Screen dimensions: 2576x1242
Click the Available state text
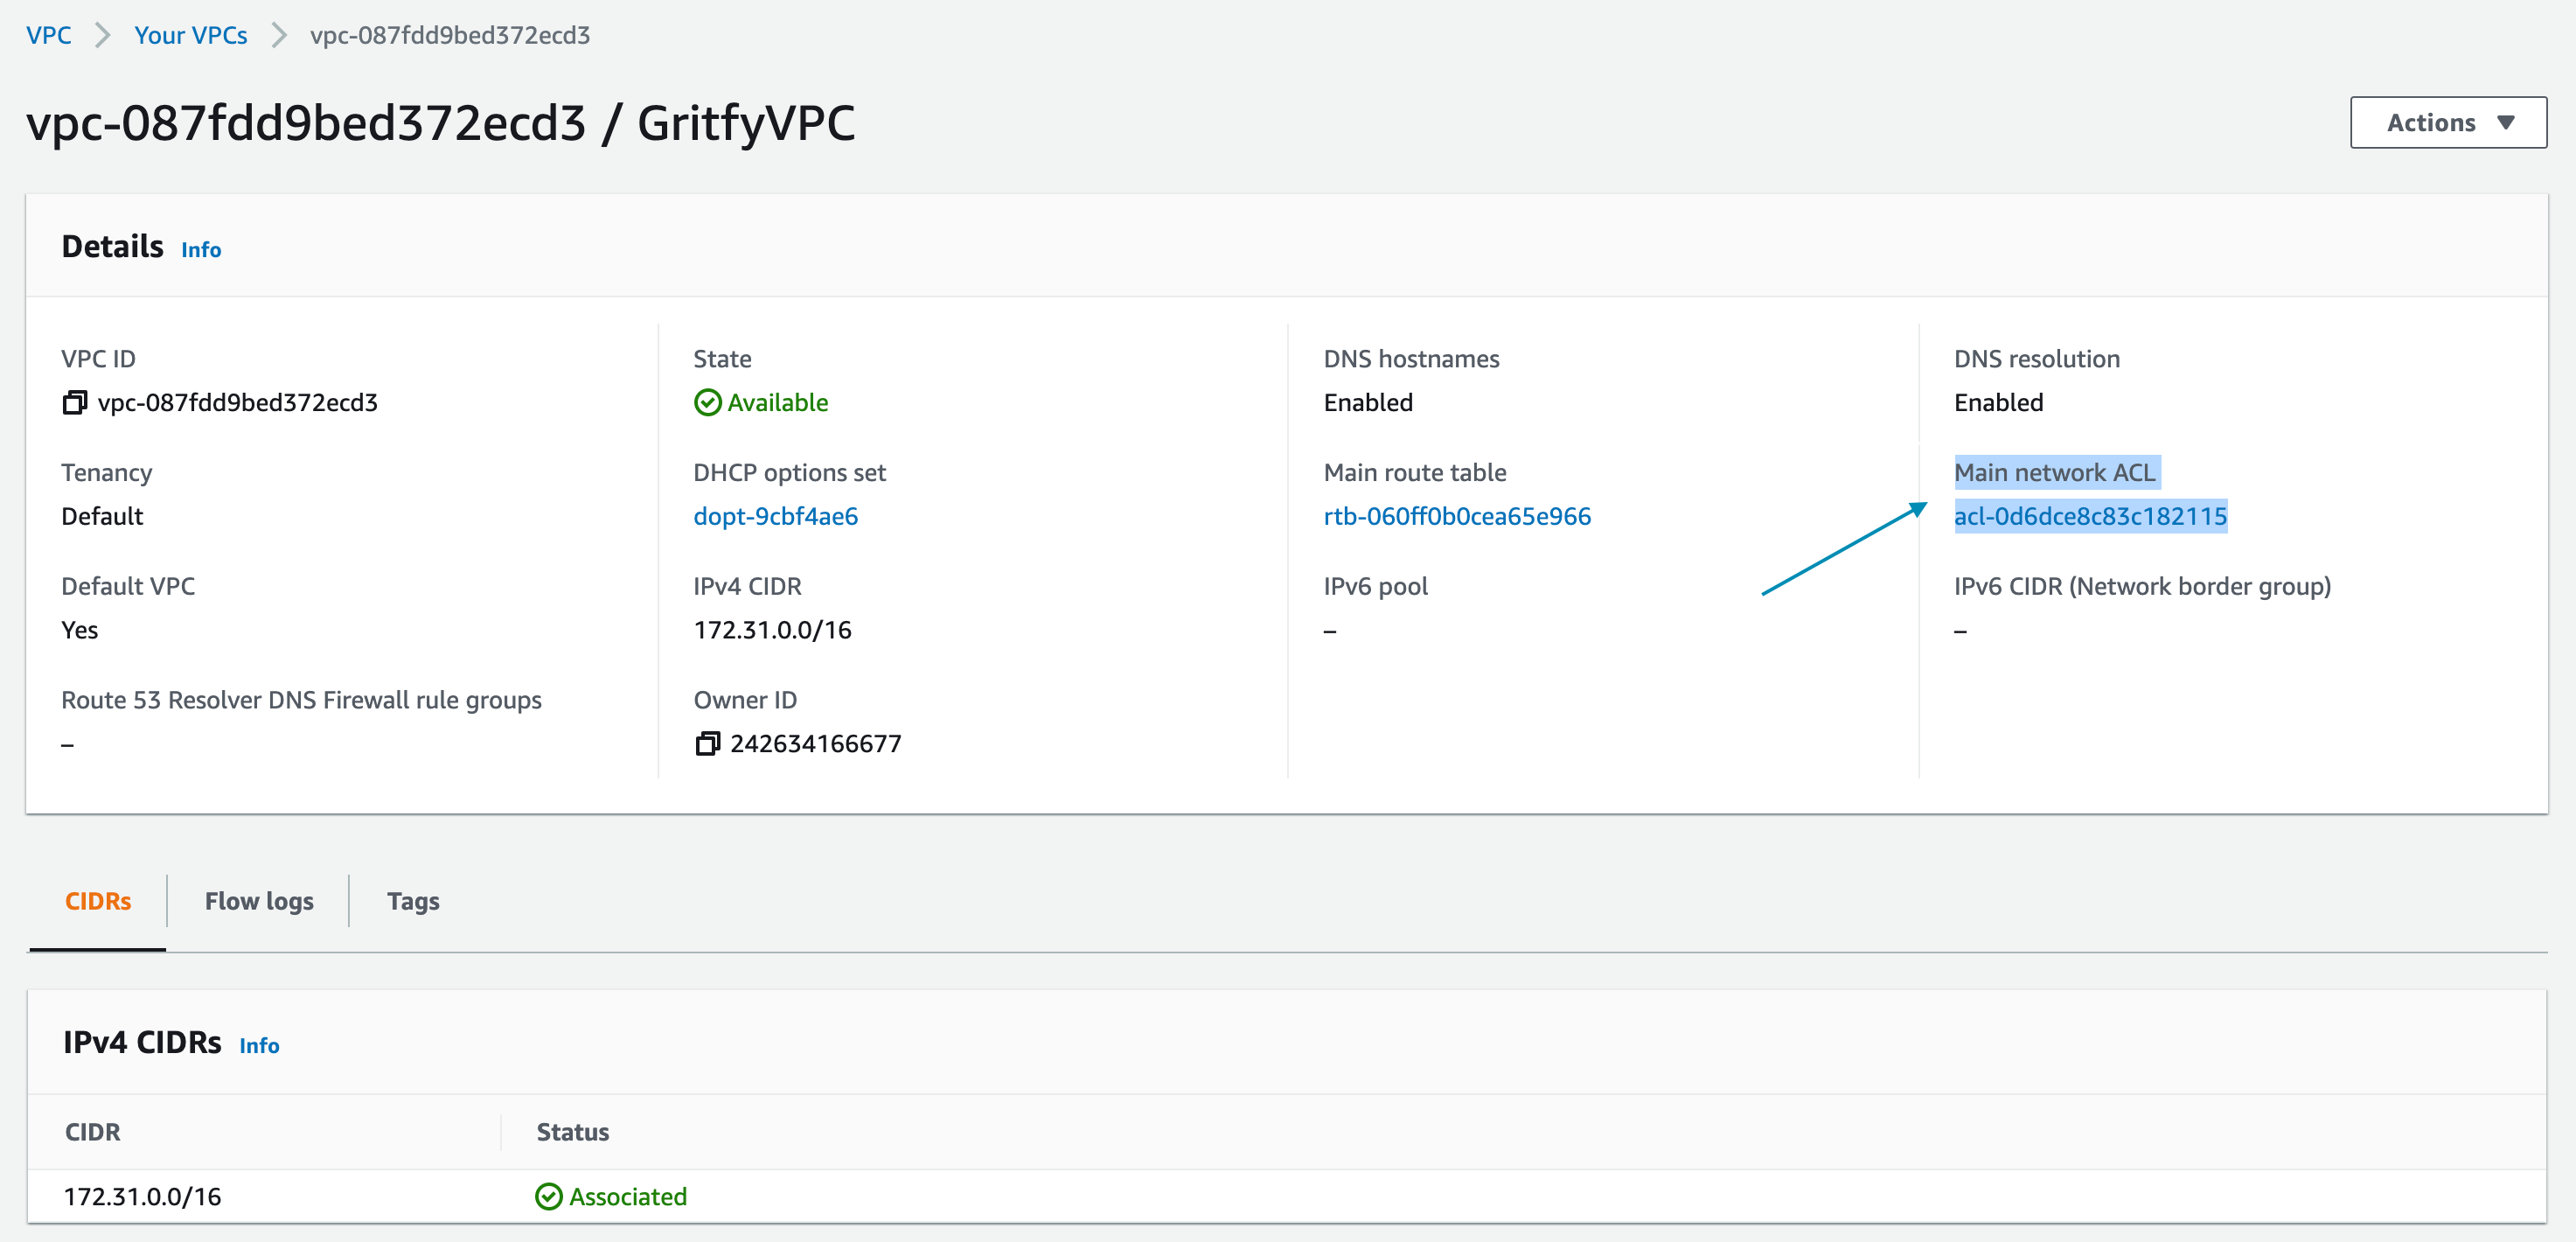[778, 403]
